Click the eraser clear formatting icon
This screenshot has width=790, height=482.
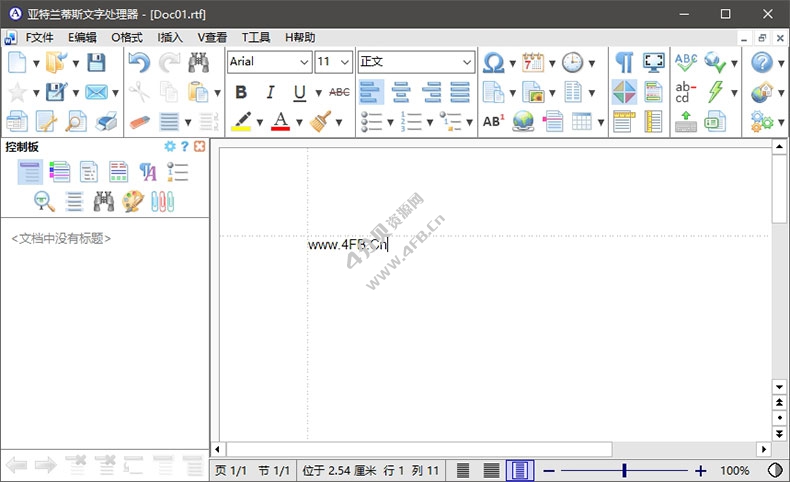coord(140,122)
